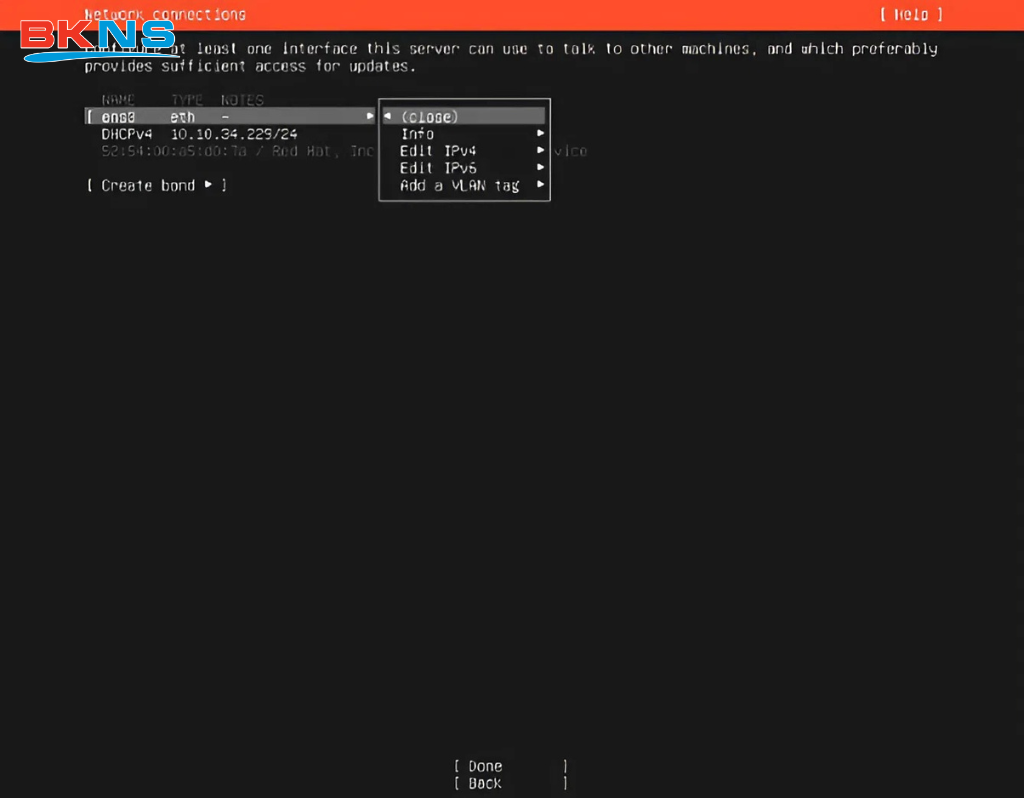Screen dimensions: 1024x798
Task: Click the arrow inside Create bond button
Action: click(208, 185)
